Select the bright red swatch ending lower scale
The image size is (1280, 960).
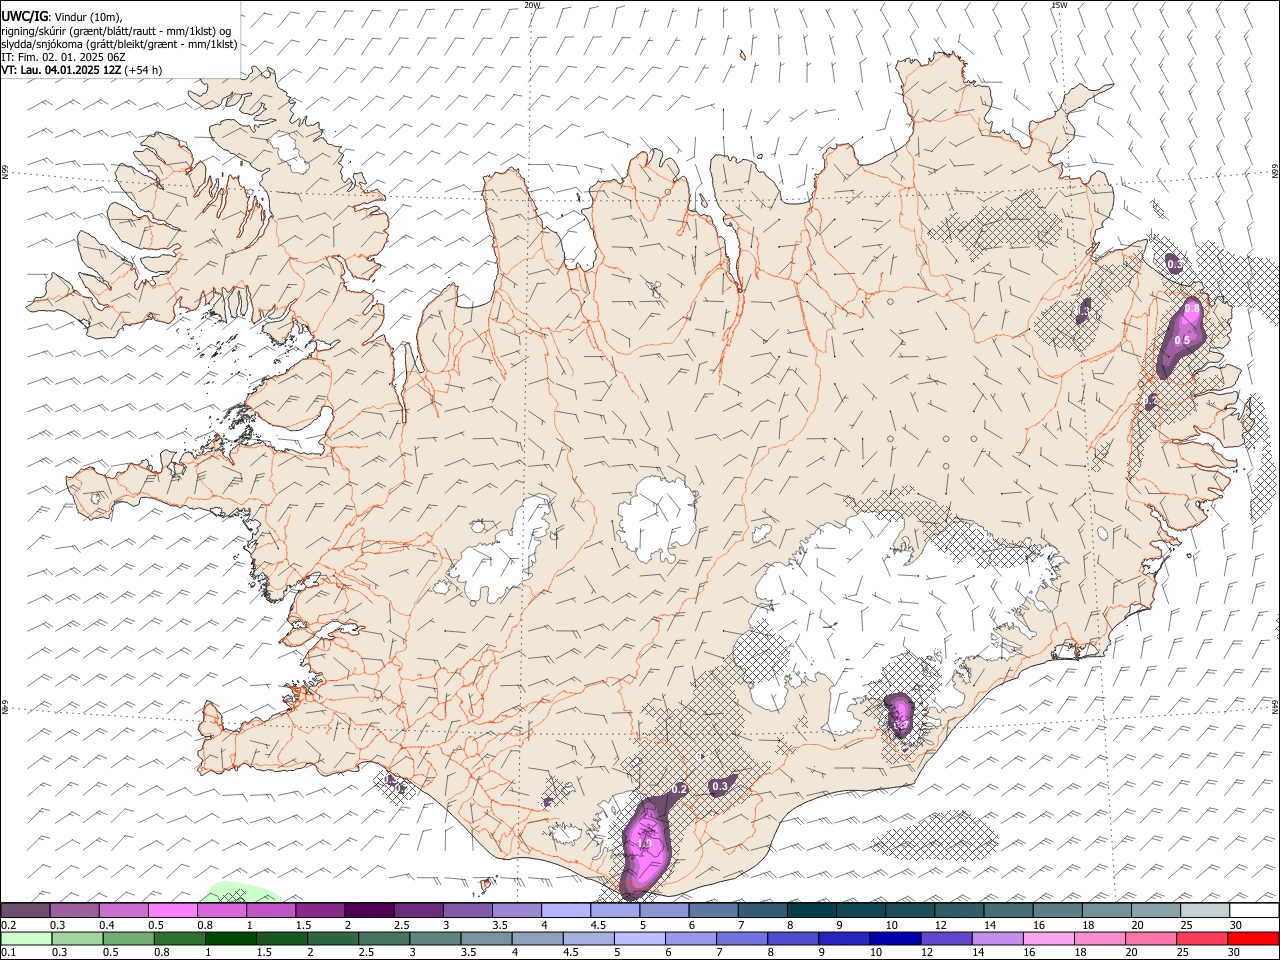point(1254,939)
